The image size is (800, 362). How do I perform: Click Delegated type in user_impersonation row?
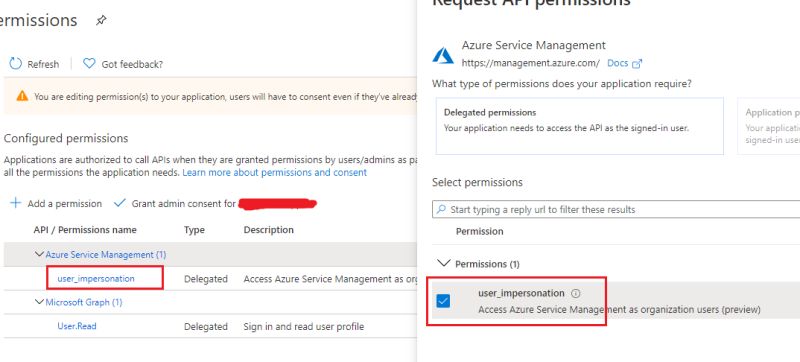coord(206,279)
